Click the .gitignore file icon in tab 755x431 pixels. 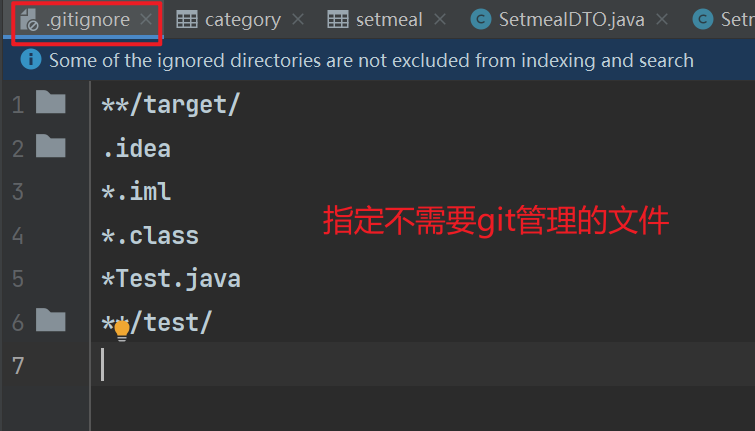(30, 19)
